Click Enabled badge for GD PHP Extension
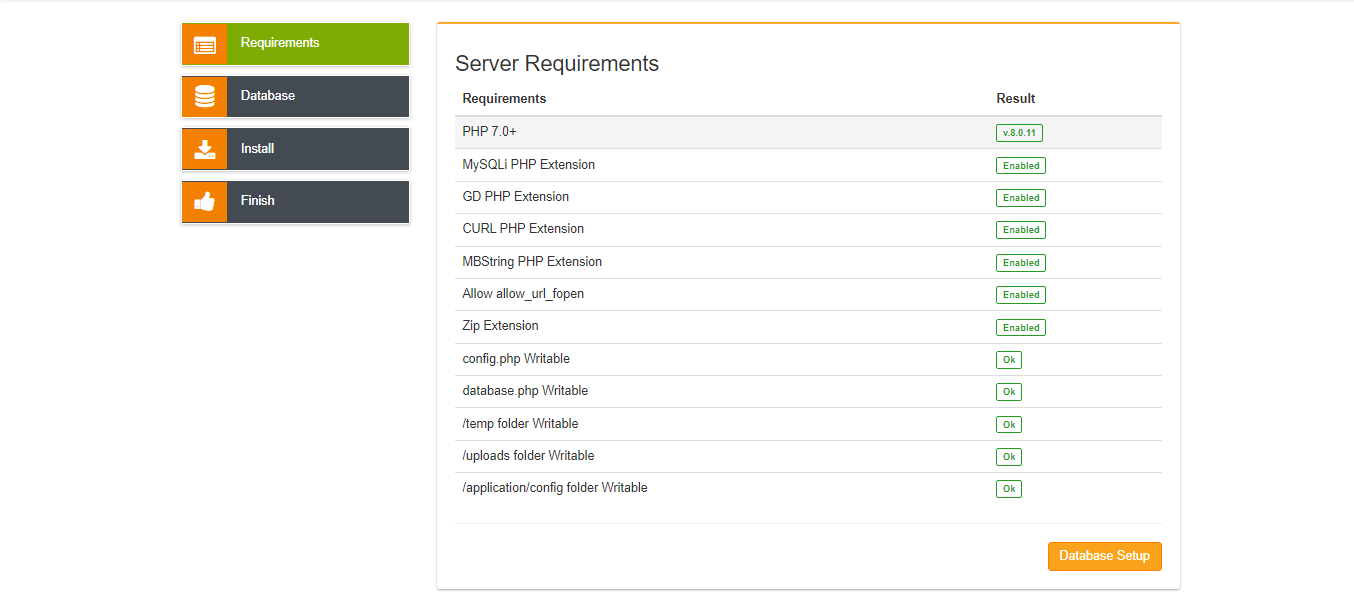The height and width of the screenshot is (616, 1354). [x=1020, y=198]
